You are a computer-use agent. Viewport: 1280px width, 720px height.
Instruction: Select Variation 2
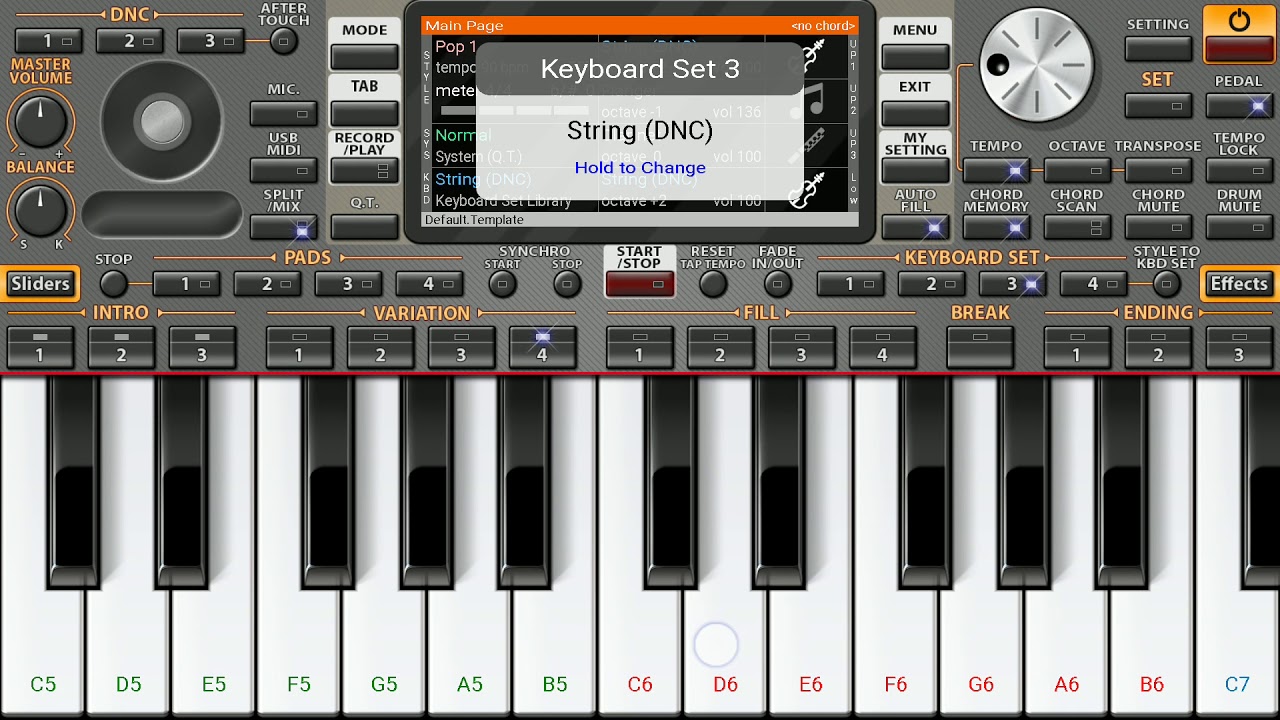pyautogui.click(x=380, y=347)
